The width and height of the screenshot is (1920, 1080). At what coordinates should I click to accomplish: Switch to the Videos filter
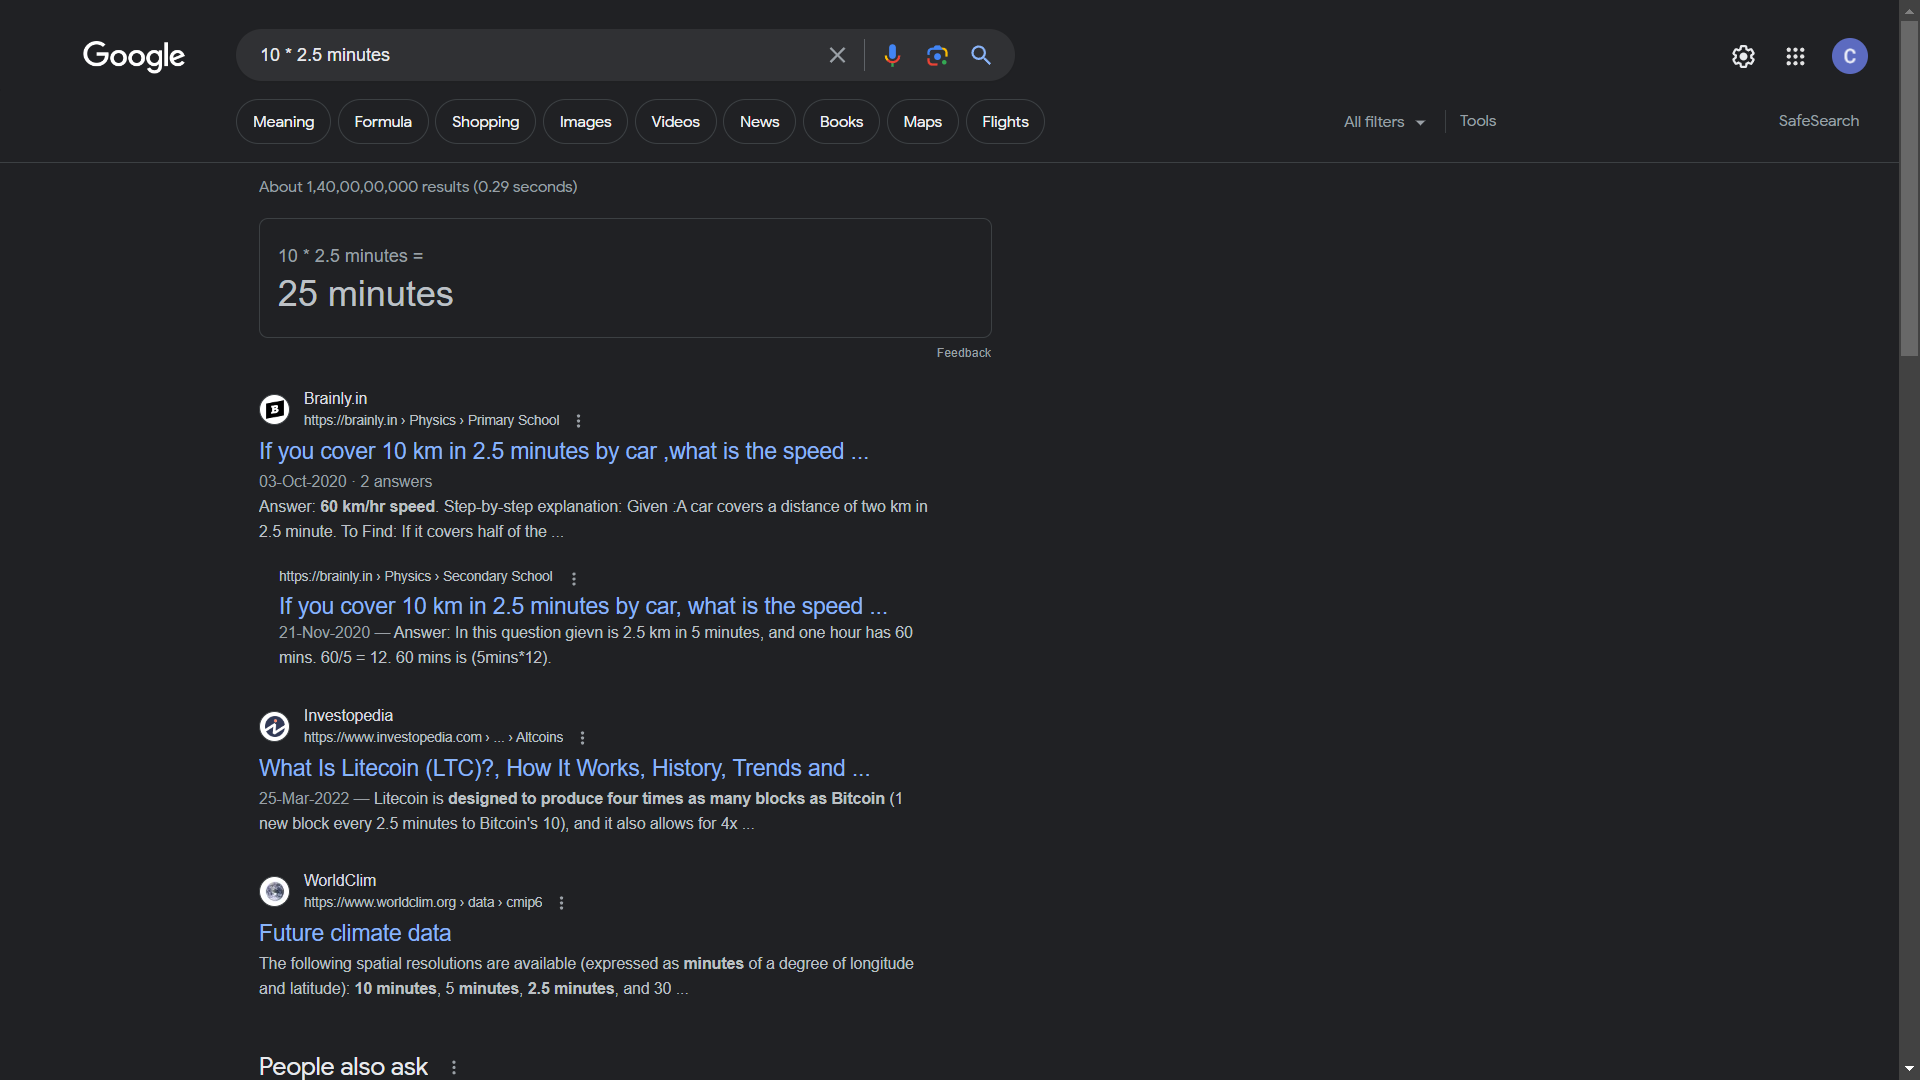tap(675, 122)
